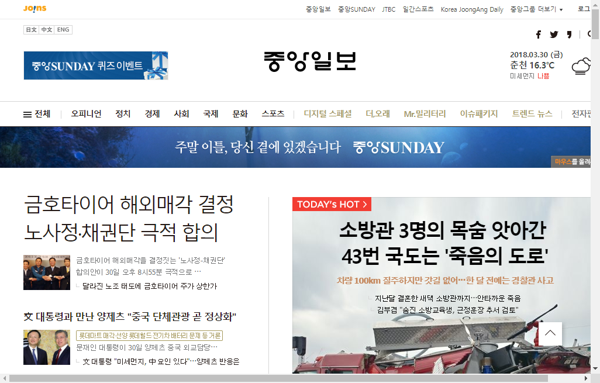This screenshot has height=383, width=600.
Task: Open the 경제 section
Action: [x=152, y=114]
